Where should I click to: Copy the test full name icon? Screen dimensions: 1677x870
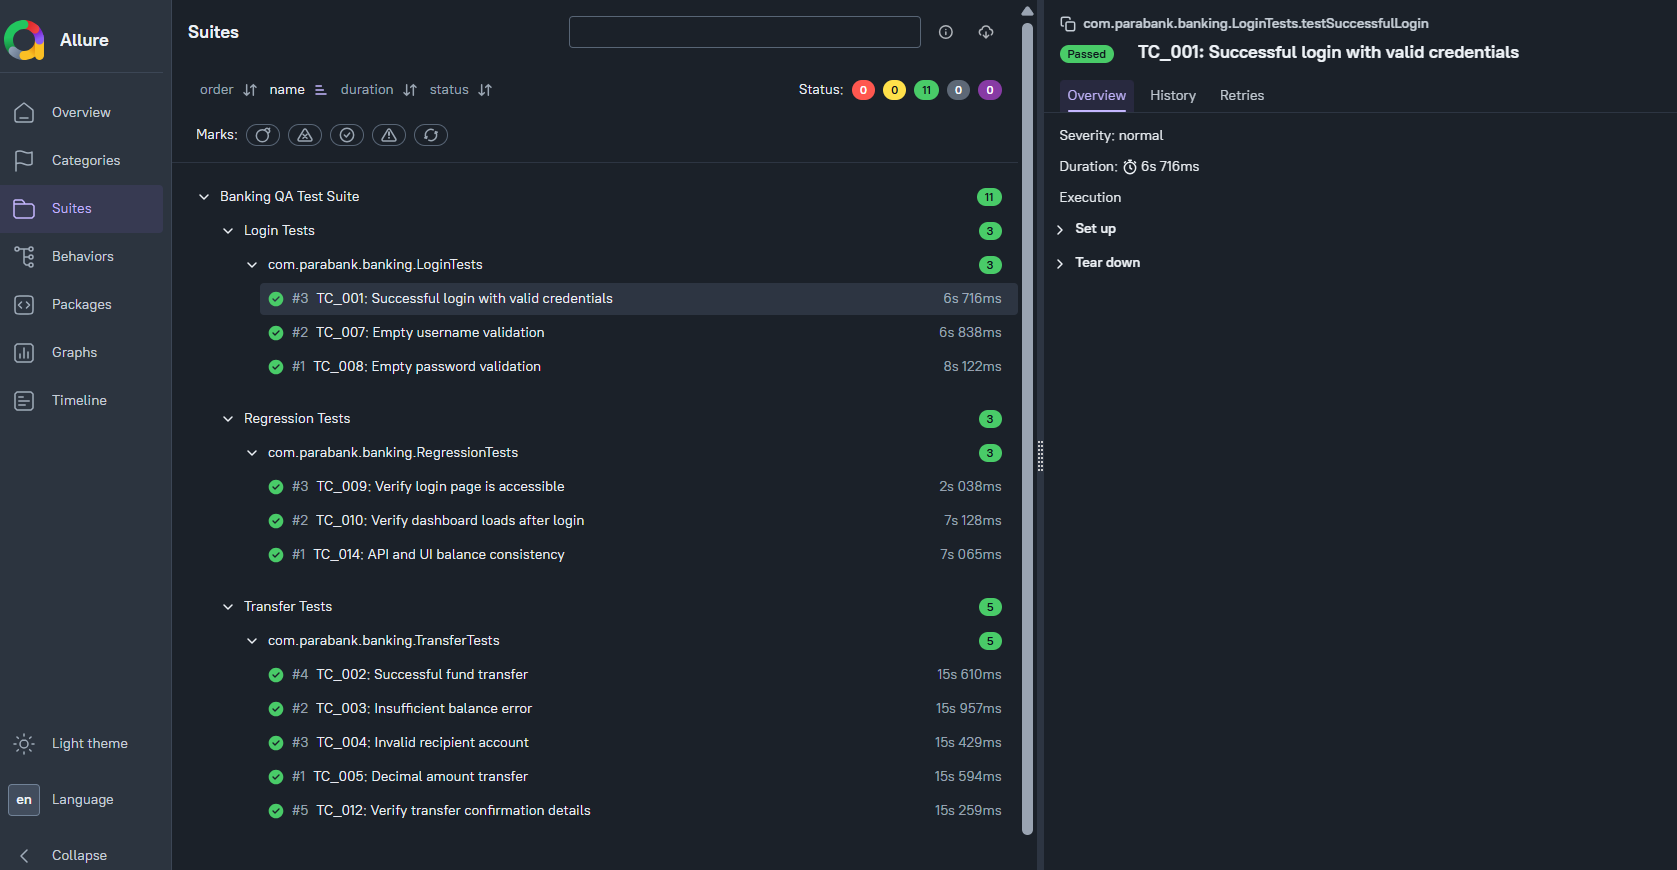[1068, 24]
